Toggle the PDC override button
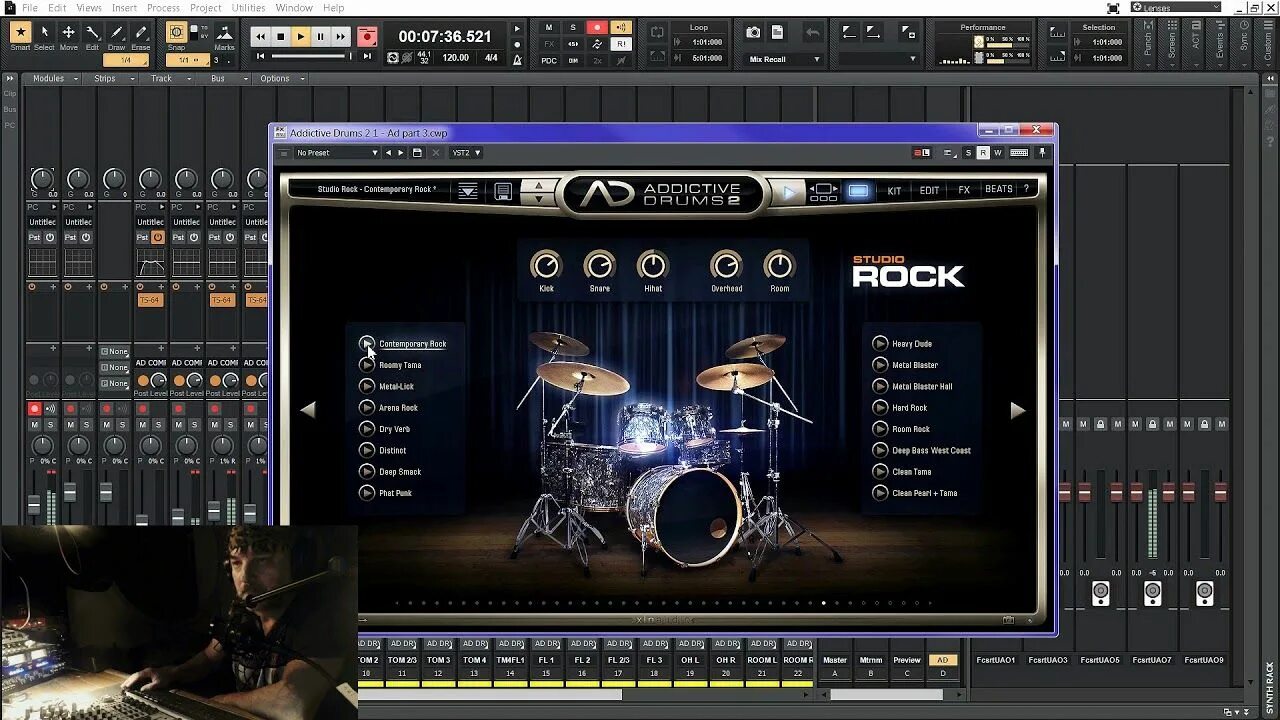1280x720 pixels. [x=549, y=60]
